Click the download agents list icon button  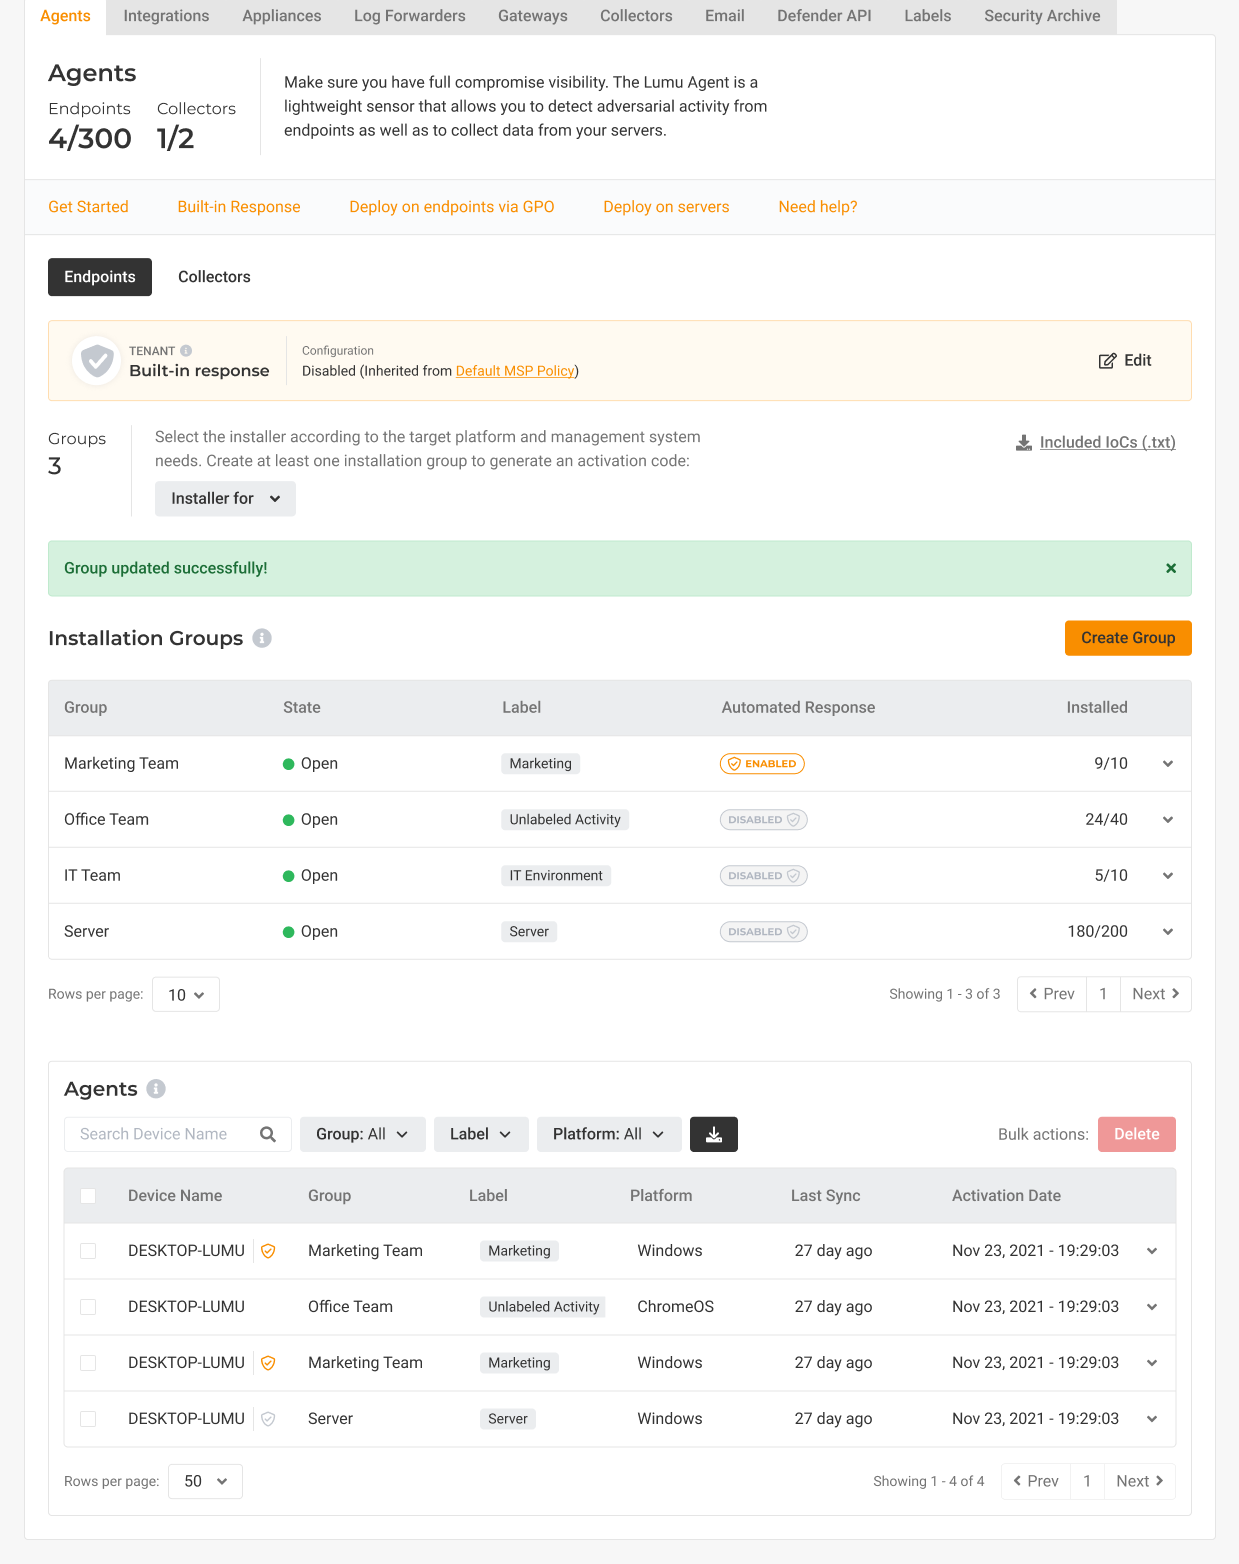(713, 1134)
